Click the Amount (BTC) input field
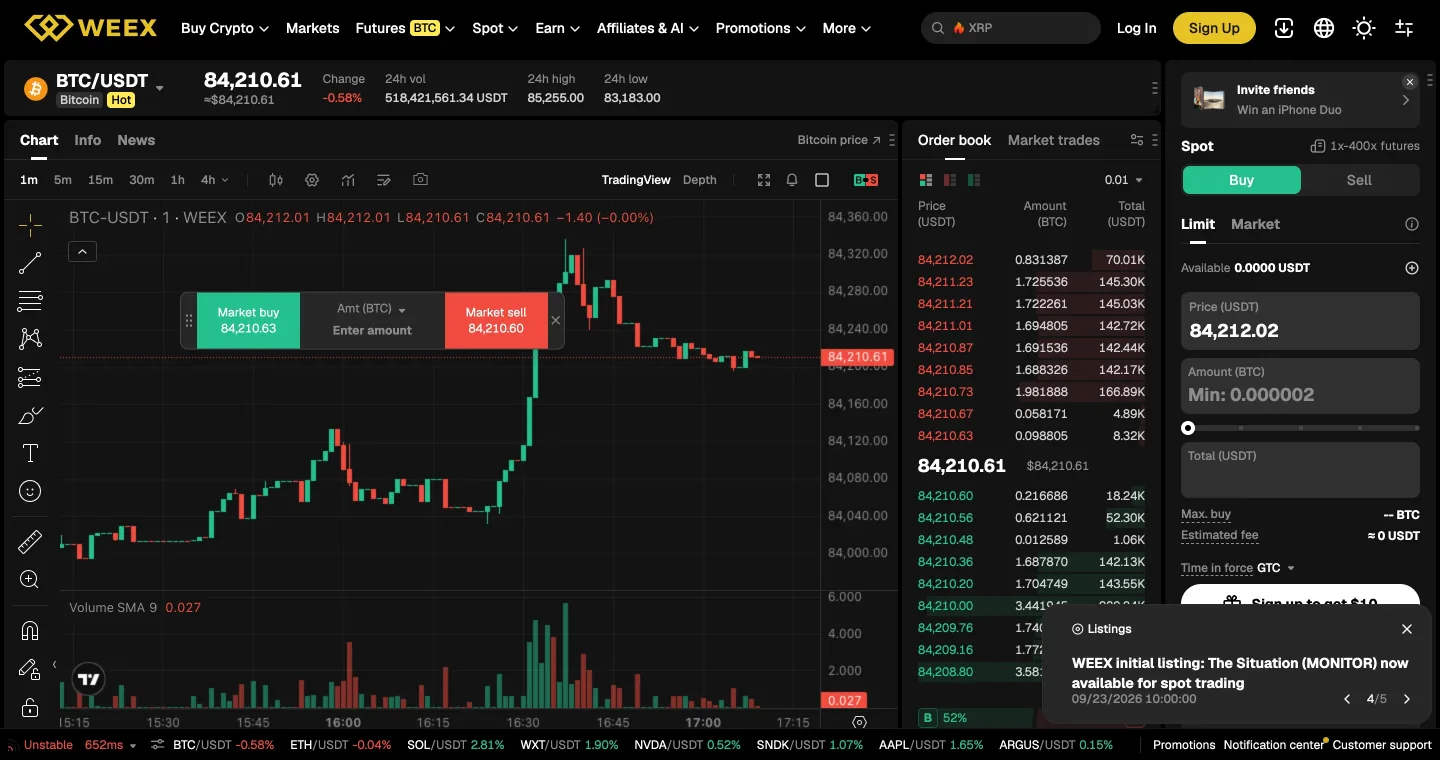The width and height of the screenshot is (1440, 760). tap(1300, 385)
